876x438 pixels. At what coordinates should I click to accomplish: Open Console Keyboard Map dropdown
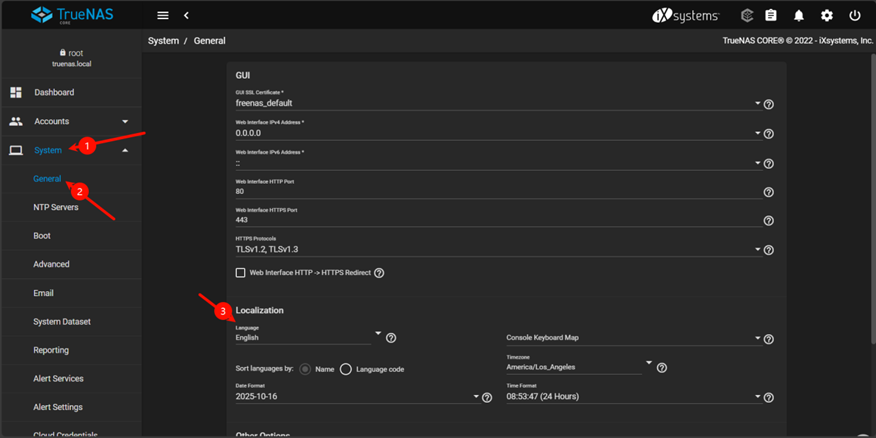point(634,338)
